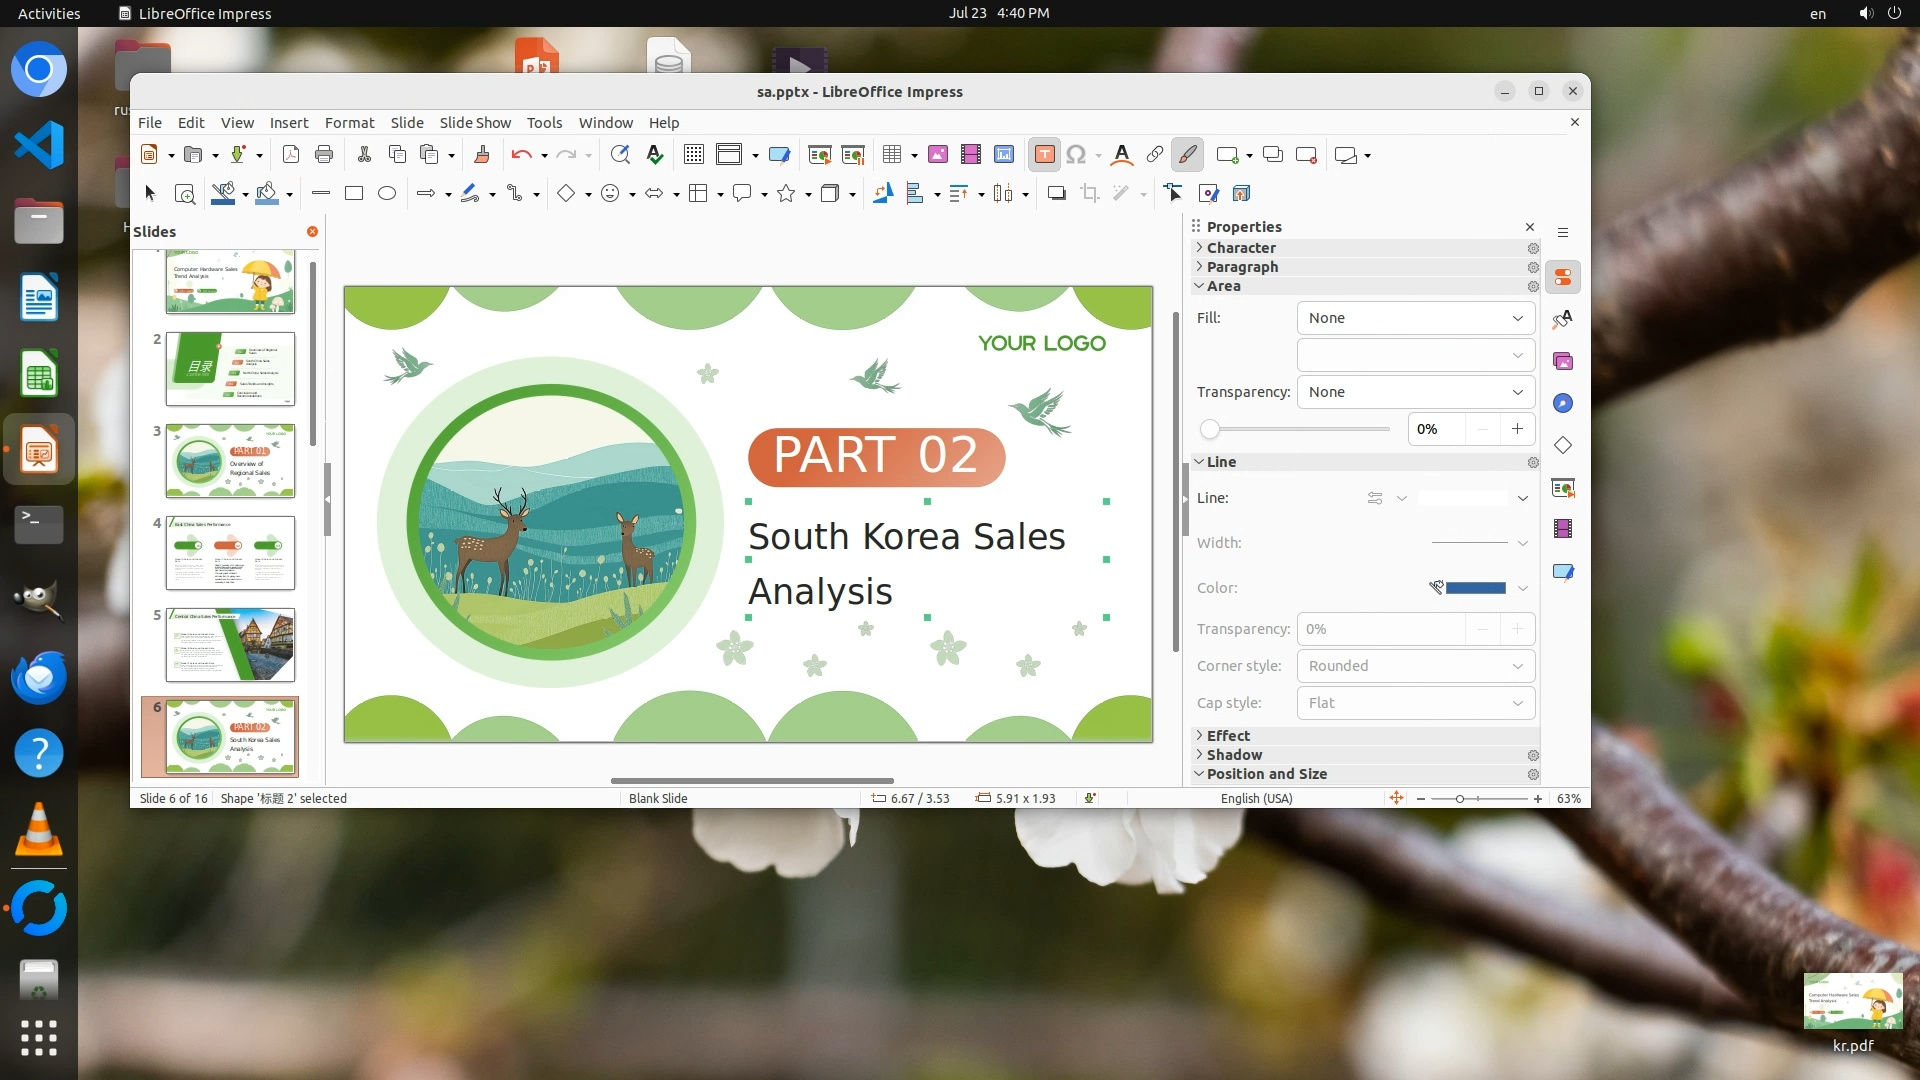Open the Fill type dropdown

(1415, 318)
